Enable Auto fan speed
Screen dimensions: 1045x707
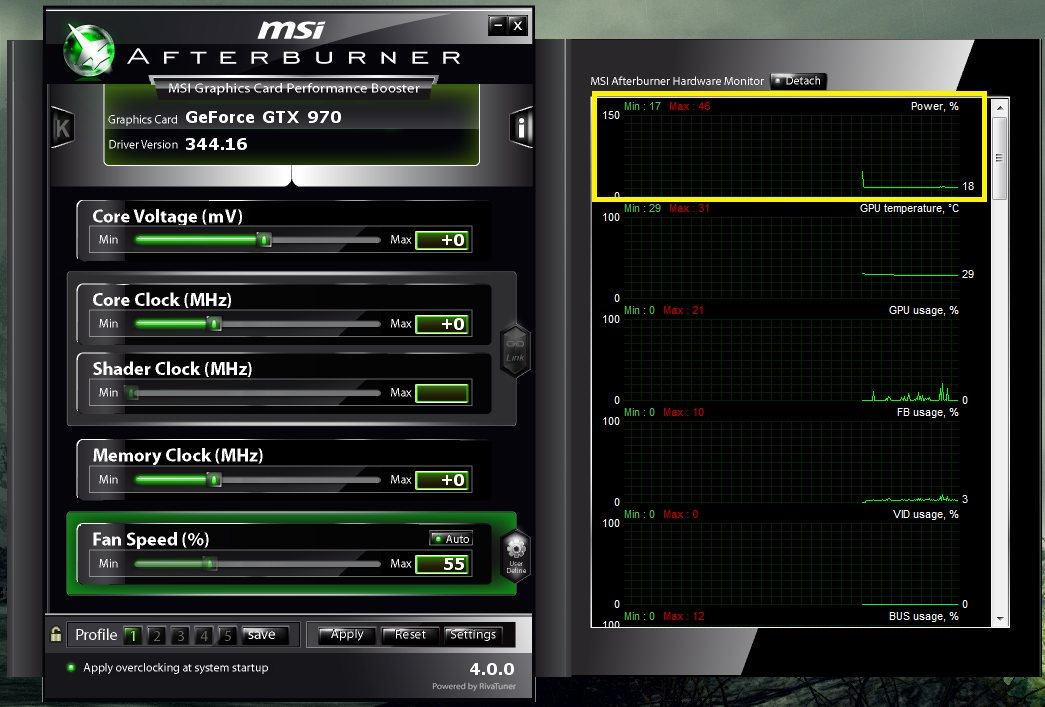(x=451, y=538)
